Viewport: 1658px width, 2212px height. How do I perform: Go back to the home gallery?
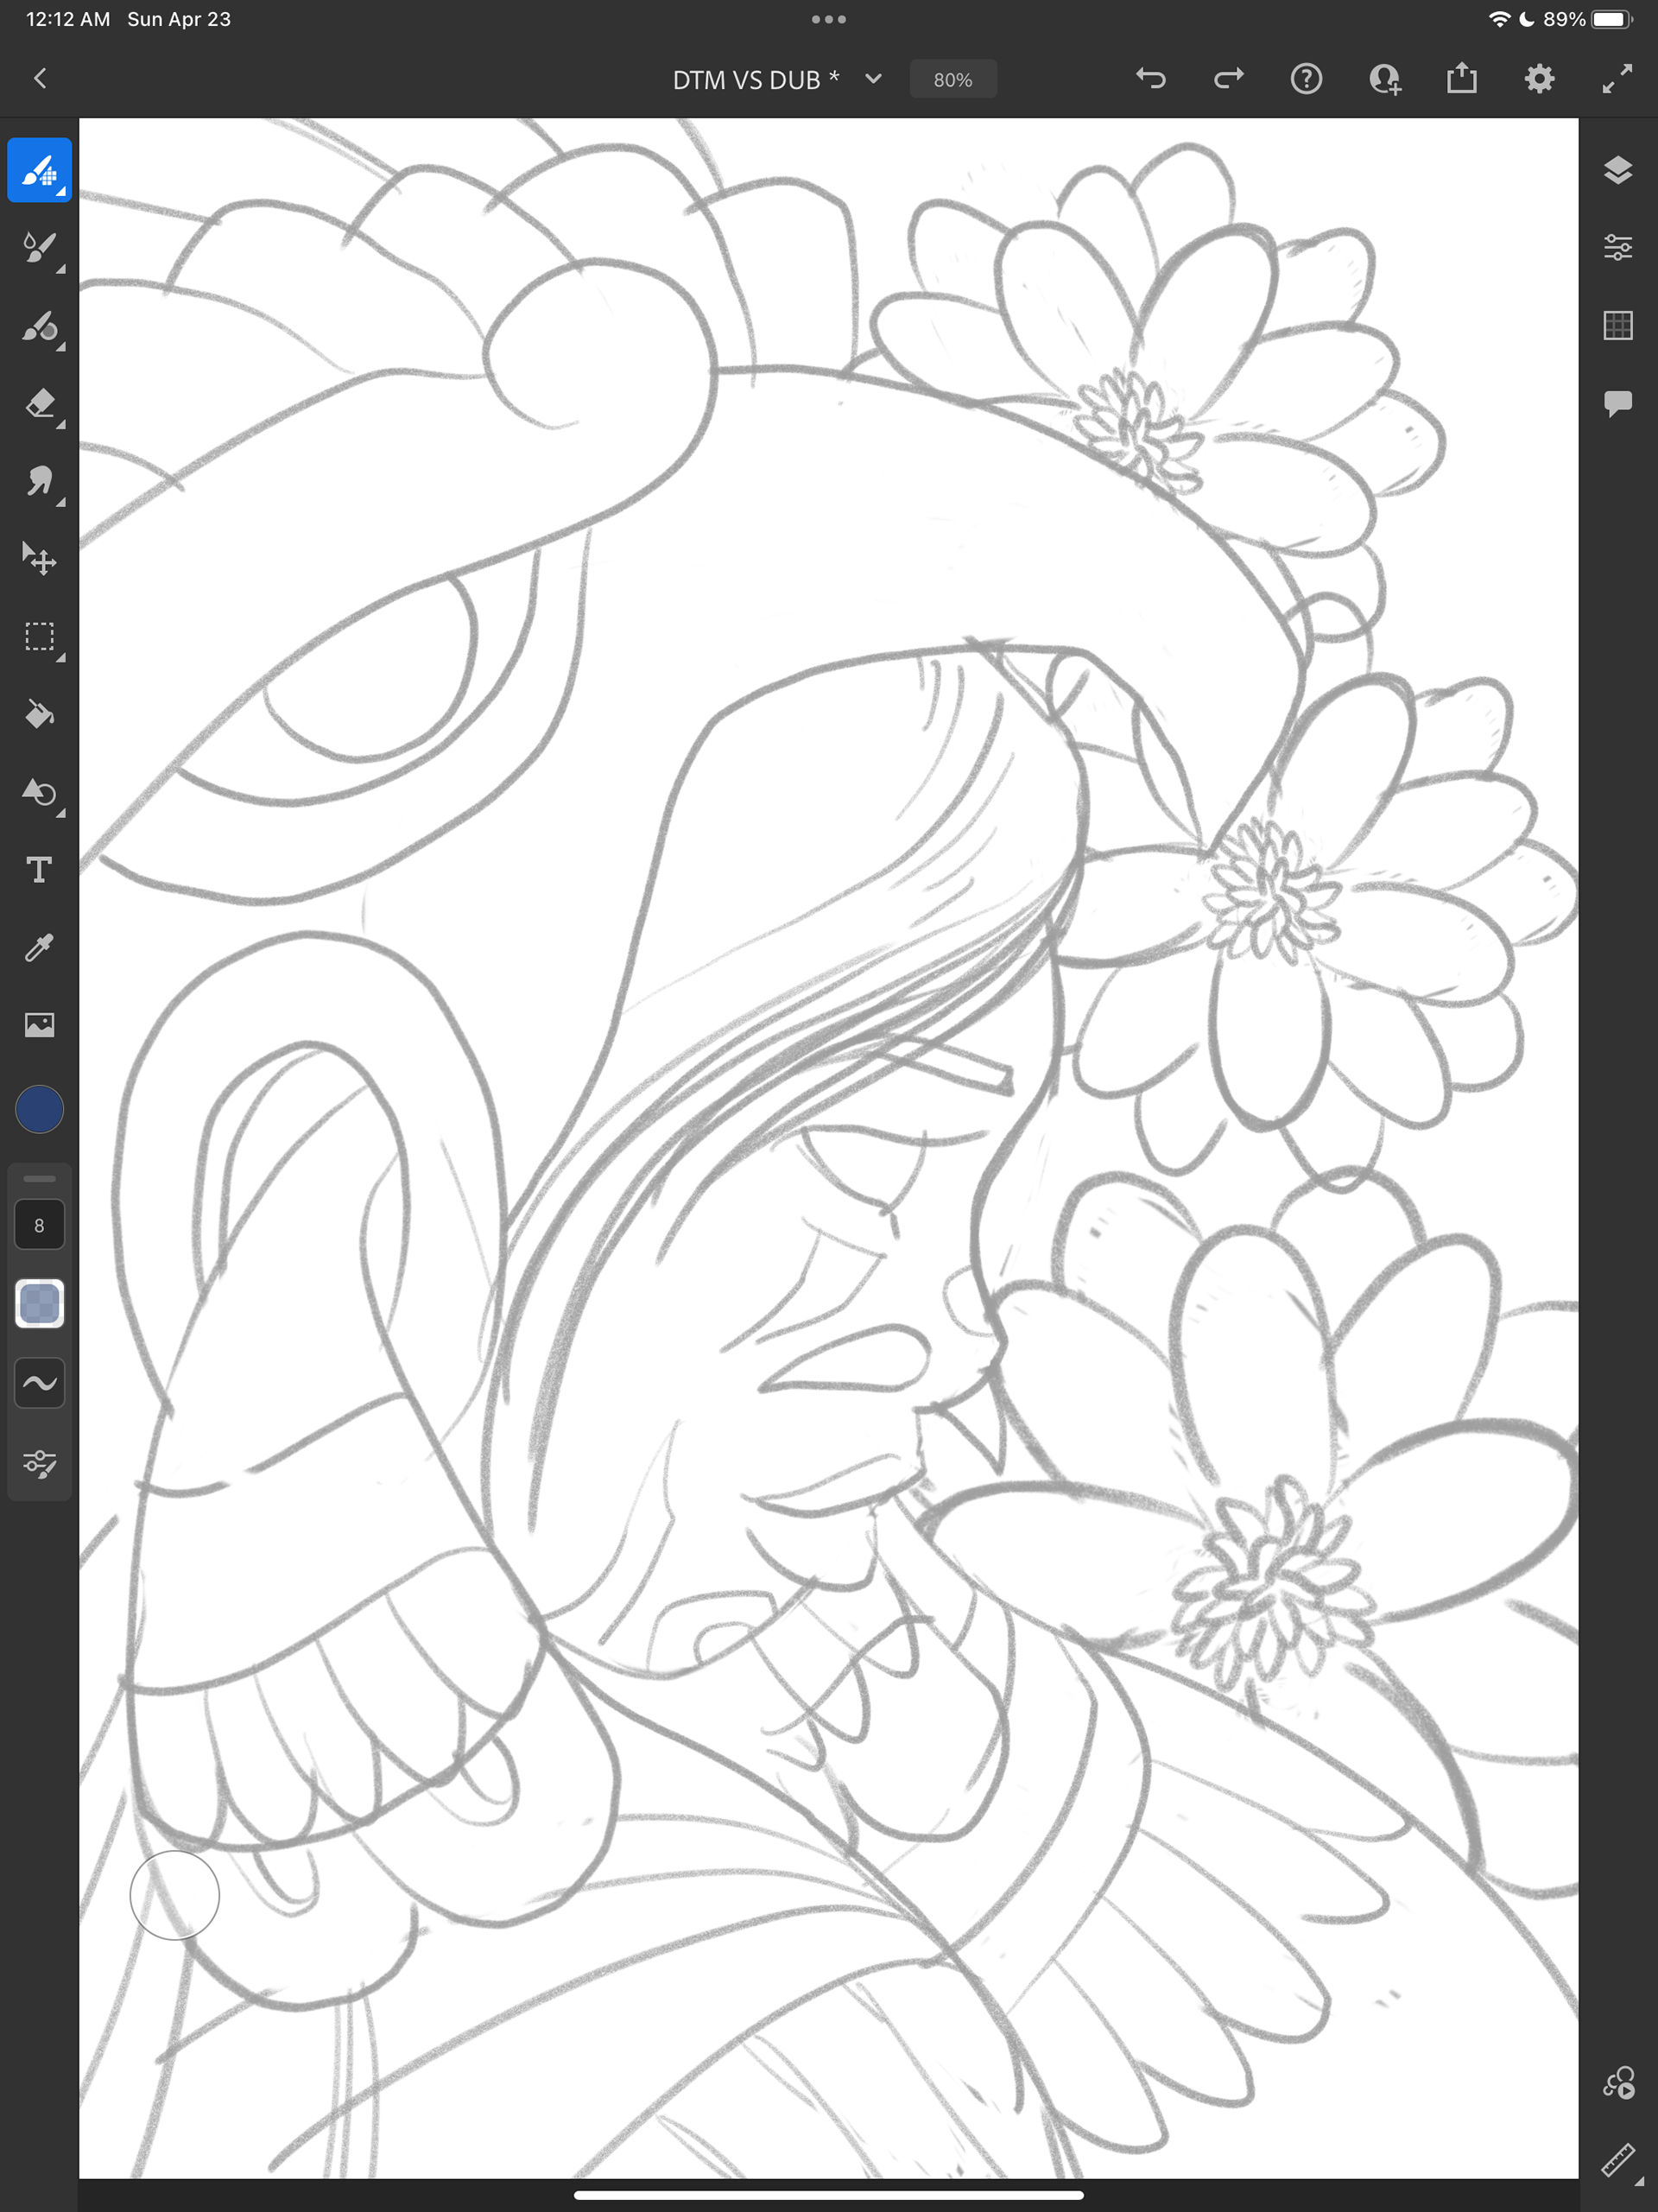tap(40, 79)
